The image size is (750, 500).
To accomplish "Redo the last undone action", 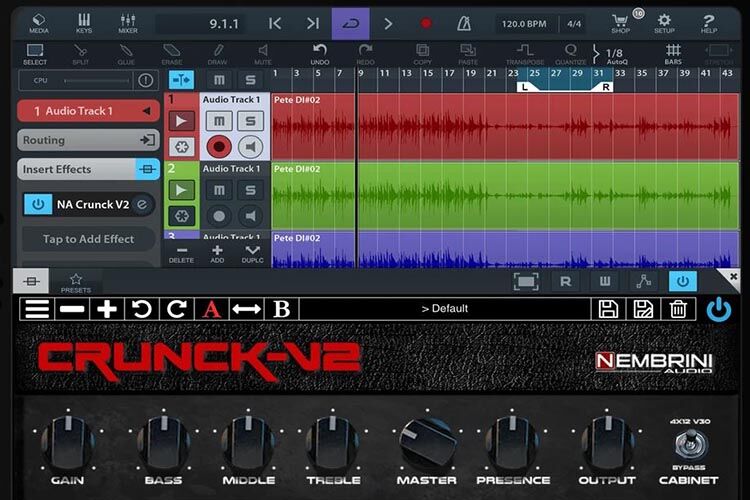I will [365, 54].
